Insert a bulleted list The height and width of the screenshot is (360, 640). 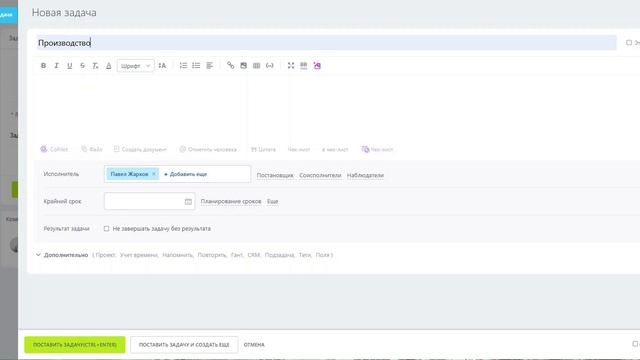pyautogui.click(x=196, y=66)
